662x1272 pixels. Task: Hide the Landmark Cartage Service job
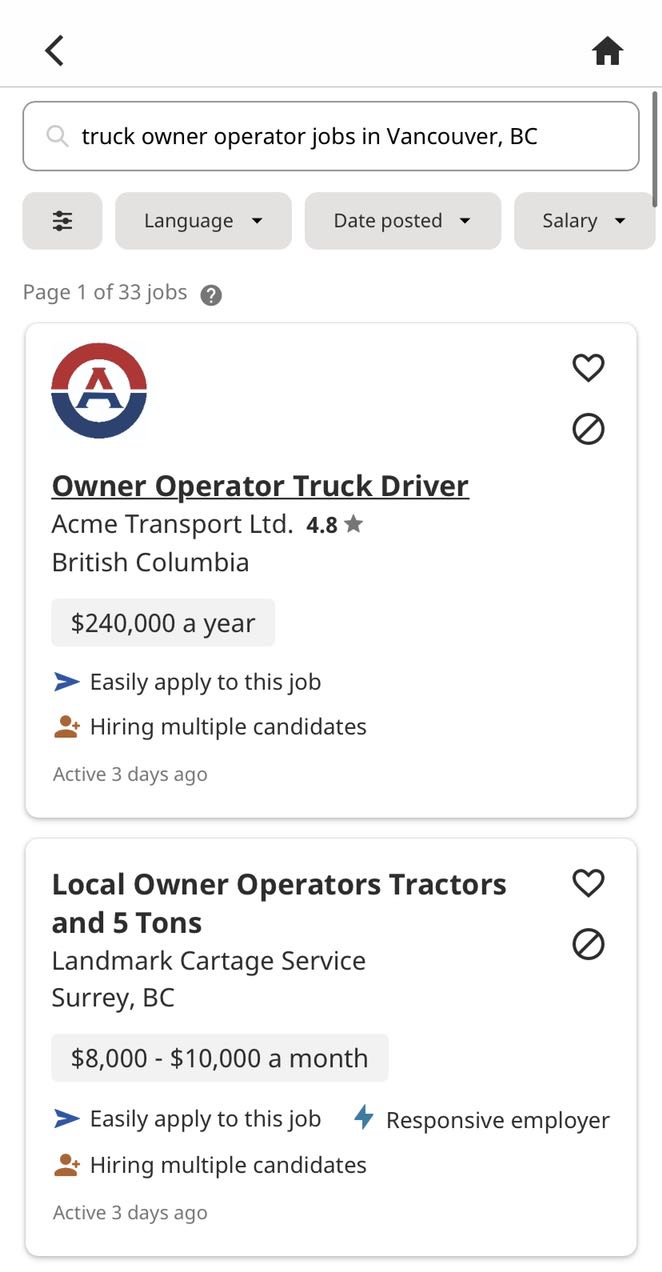pyautogui.click(x=588, y=944)
